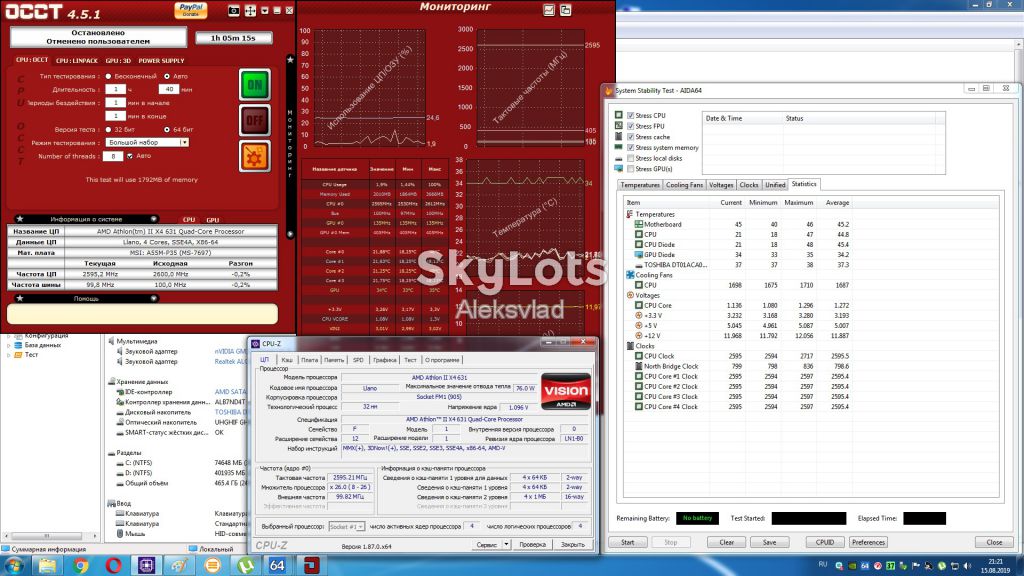
Task: Open the CPU-Z Память tab
Action: [x=334, y=360]
